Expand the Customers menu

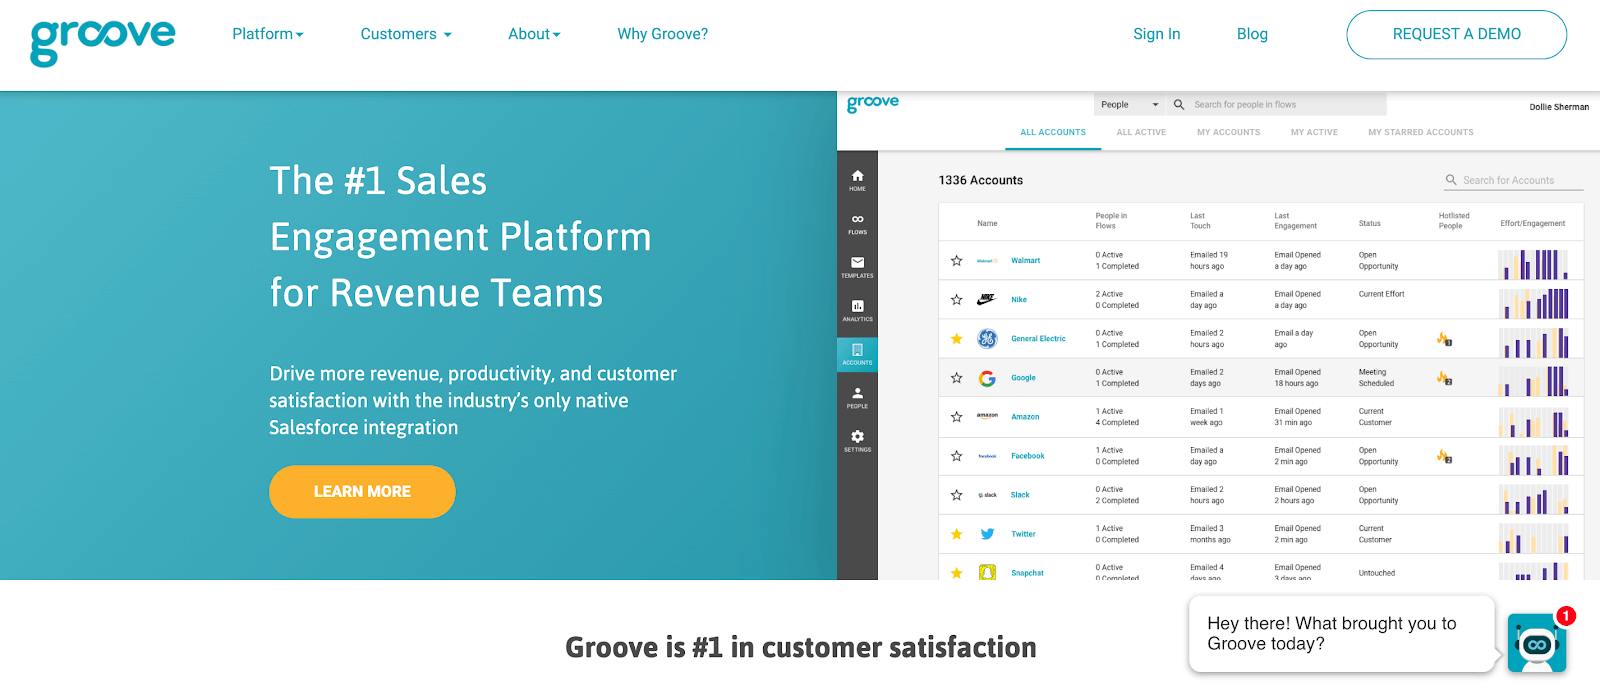tap(406, 34)
